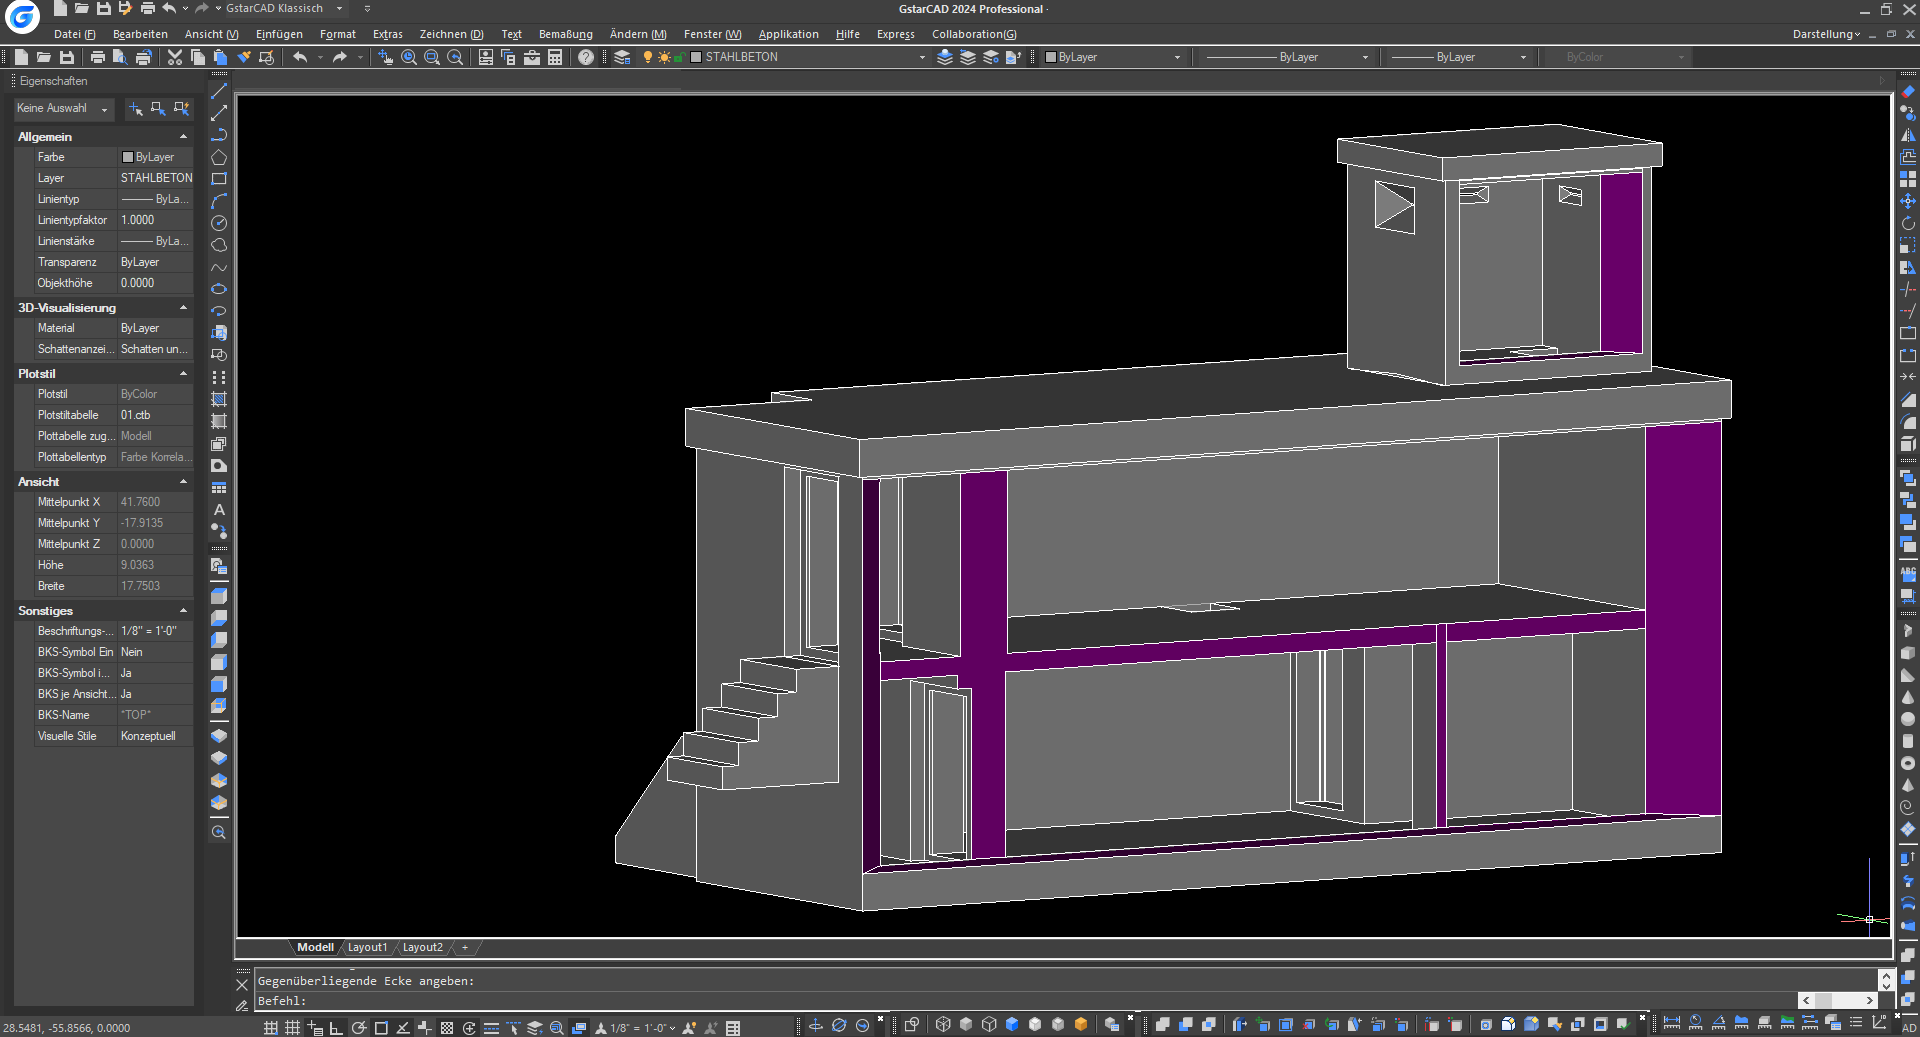Switch to the Layout1 tab

click(367, 947)
